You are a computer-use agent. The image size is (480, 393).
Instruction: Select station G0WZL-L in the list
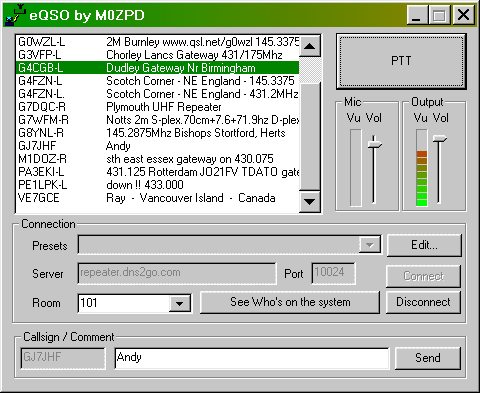click(x=157, y=42)
